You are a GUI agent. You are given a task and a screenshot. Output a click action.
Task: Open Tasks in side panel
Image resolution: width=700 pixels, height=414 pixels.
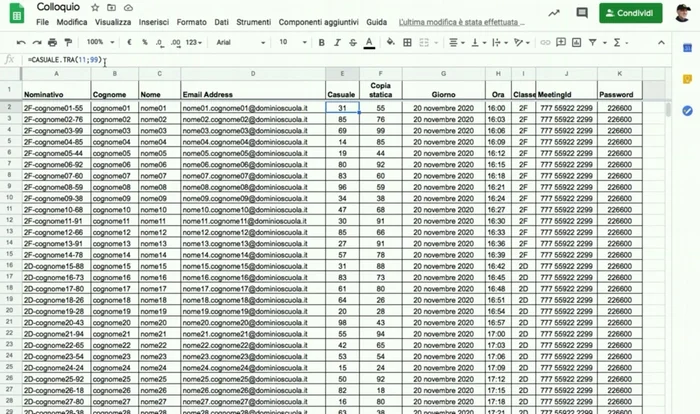688,110
